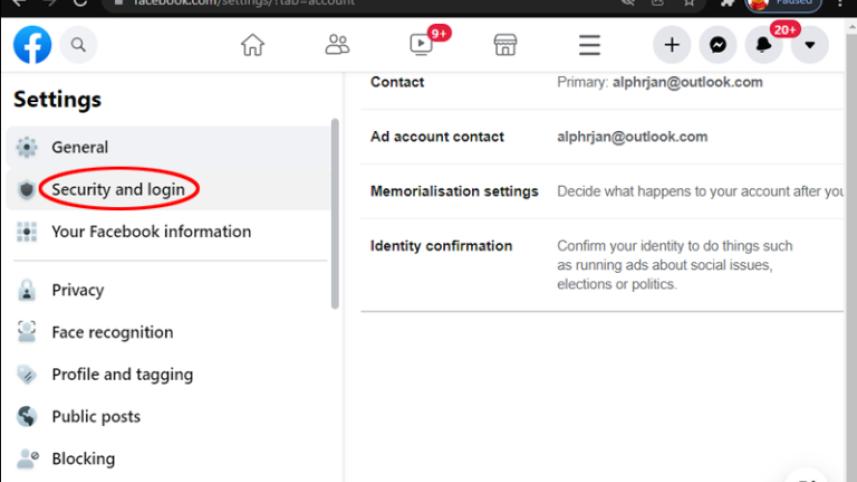
Task: Open the Messenger icon
Action: pos(717,45)
